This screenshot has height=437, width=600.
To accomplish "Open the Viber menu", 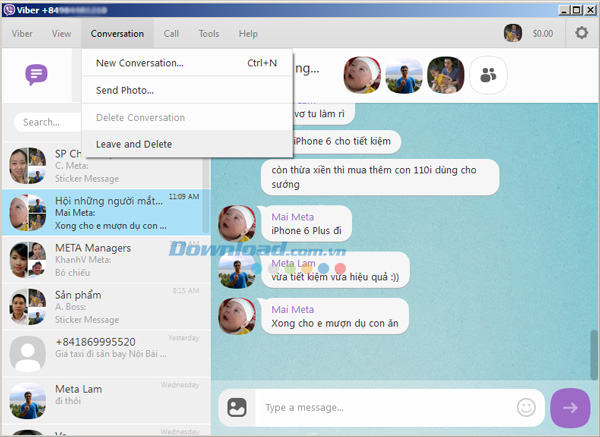I will pos(22,34).
